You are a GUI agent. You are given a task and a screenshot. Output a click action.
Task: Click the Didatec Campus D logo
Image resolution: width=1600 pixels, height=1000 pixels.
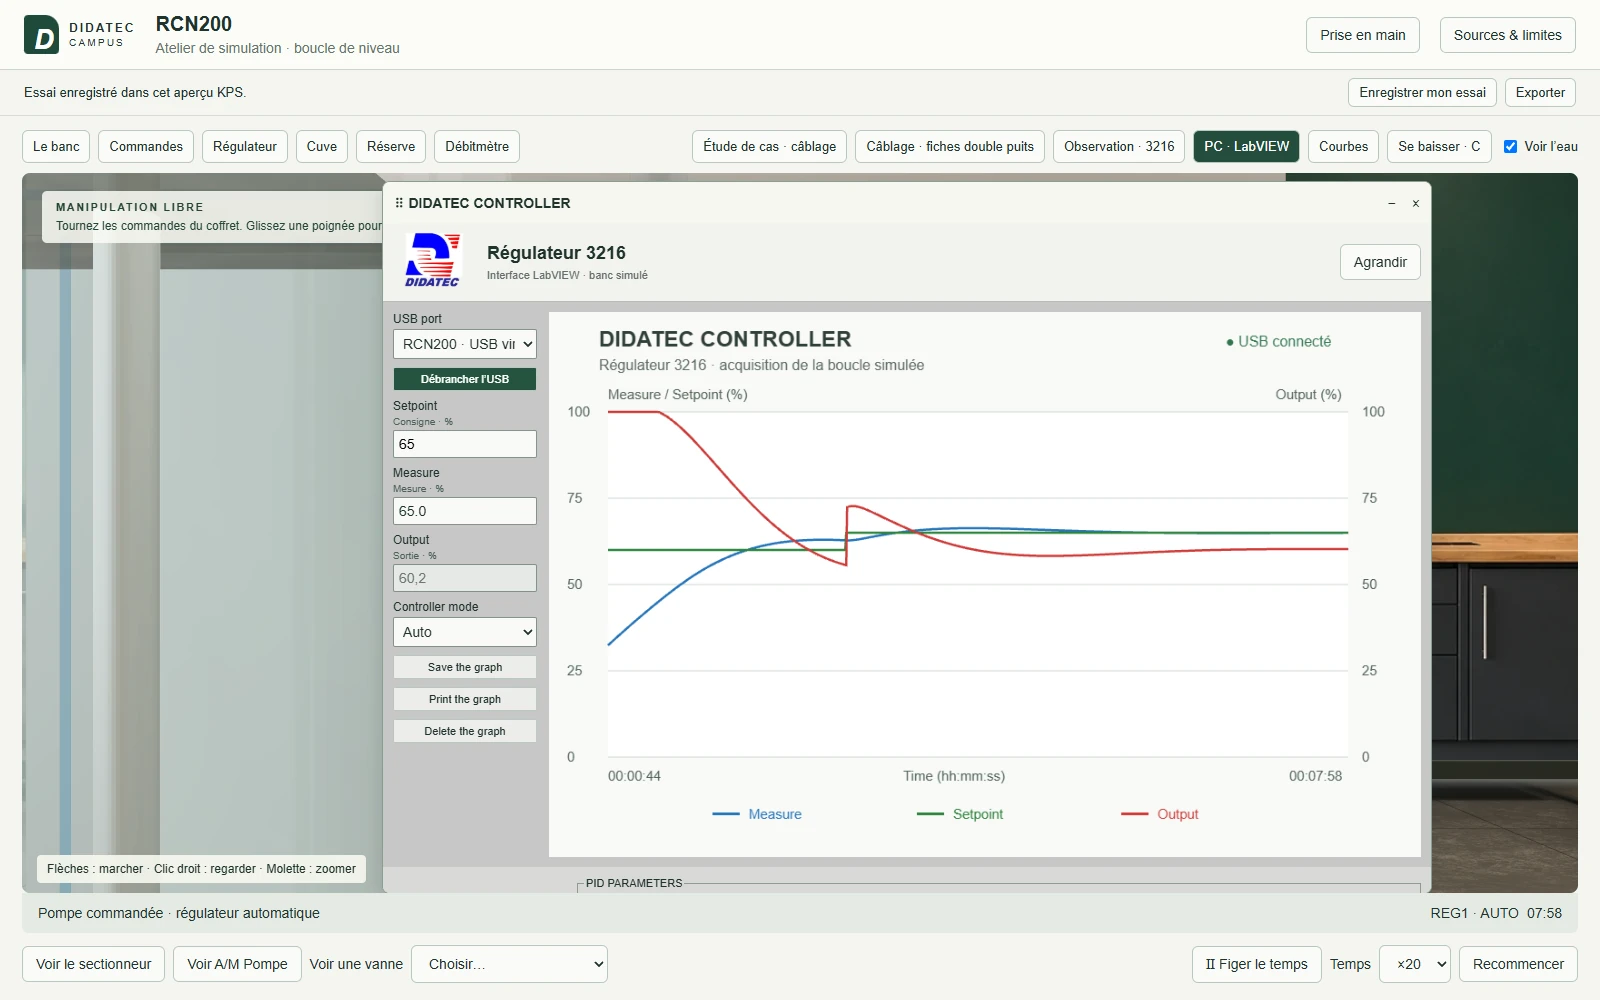coord(41,35)
